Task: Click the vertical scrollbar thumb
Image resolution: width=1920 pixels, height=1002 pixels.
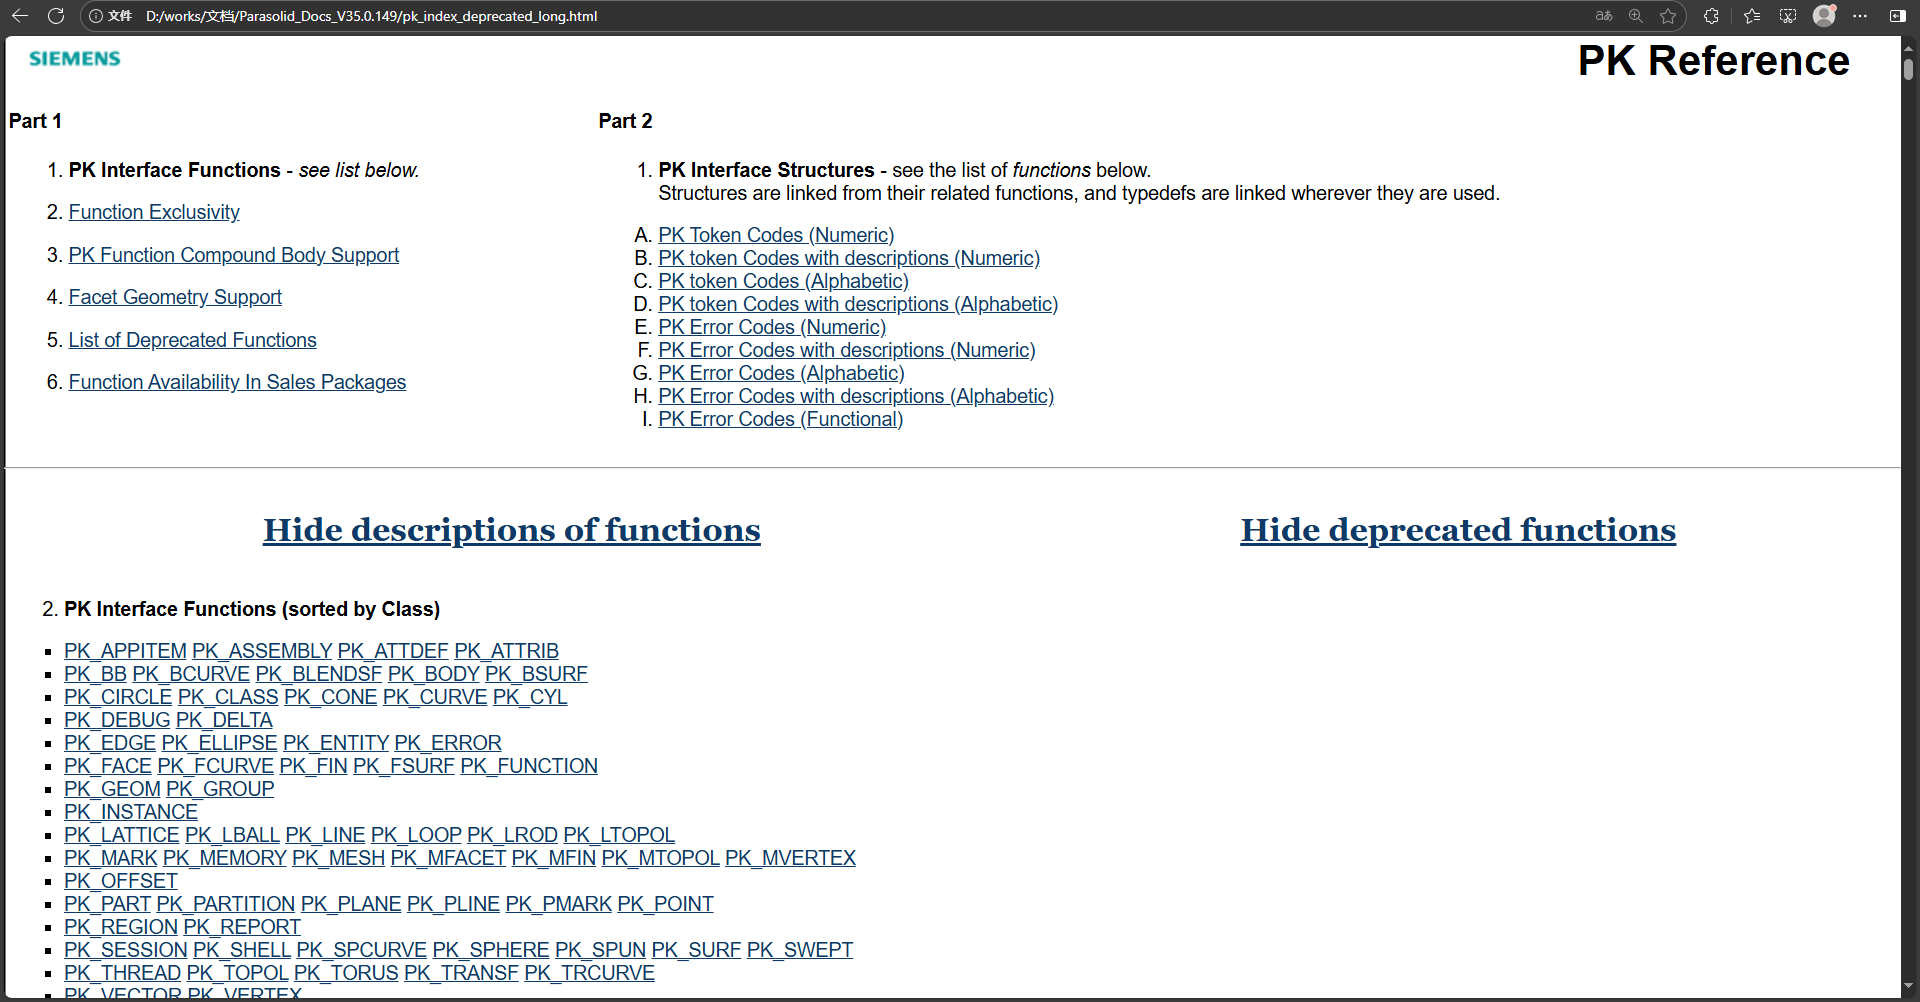Action: click(x=1909, y=69)
